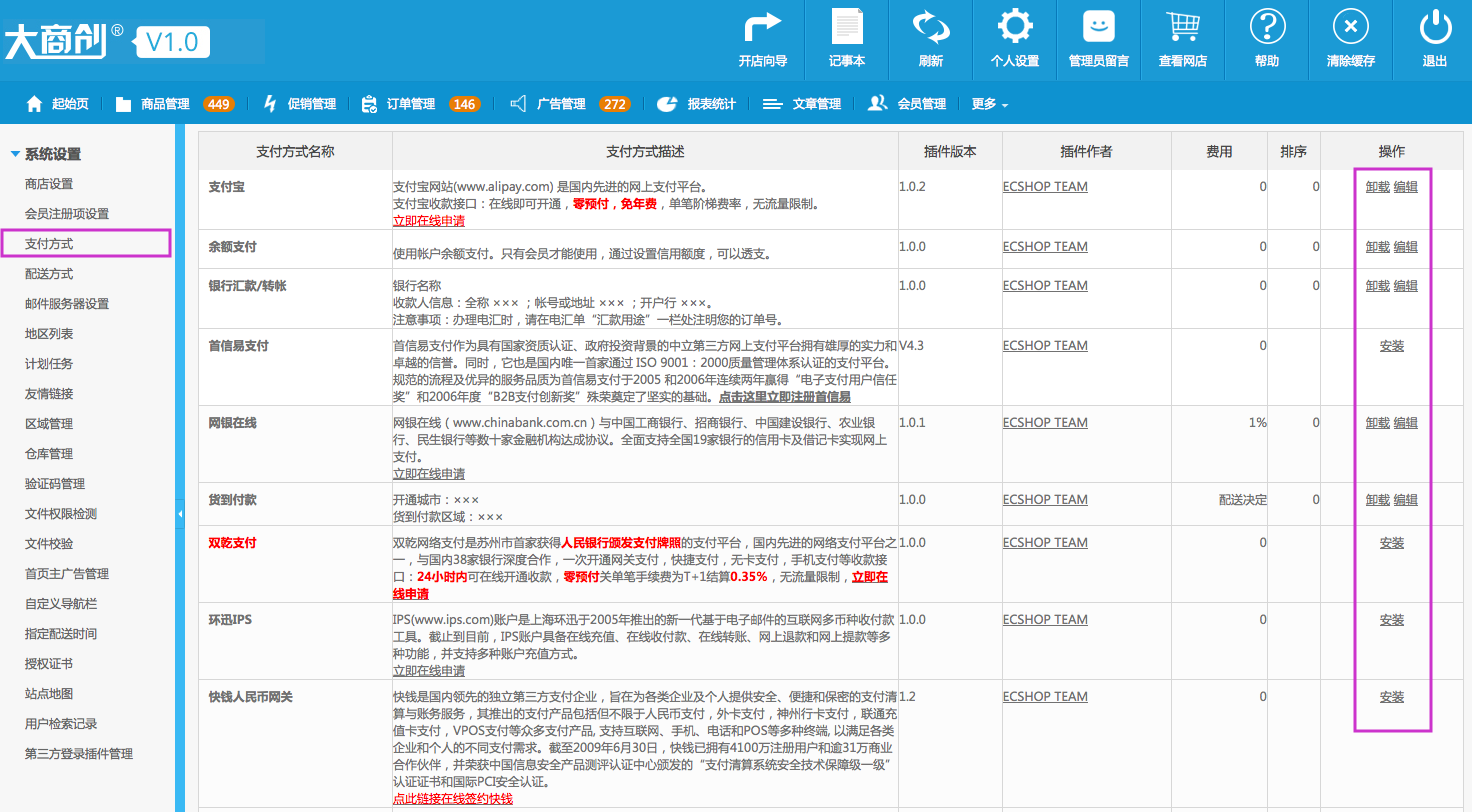Expand the 更多 dropdown
This screenshot has height=812, width=1472.
pyautogui.click(x=990, y=103)
